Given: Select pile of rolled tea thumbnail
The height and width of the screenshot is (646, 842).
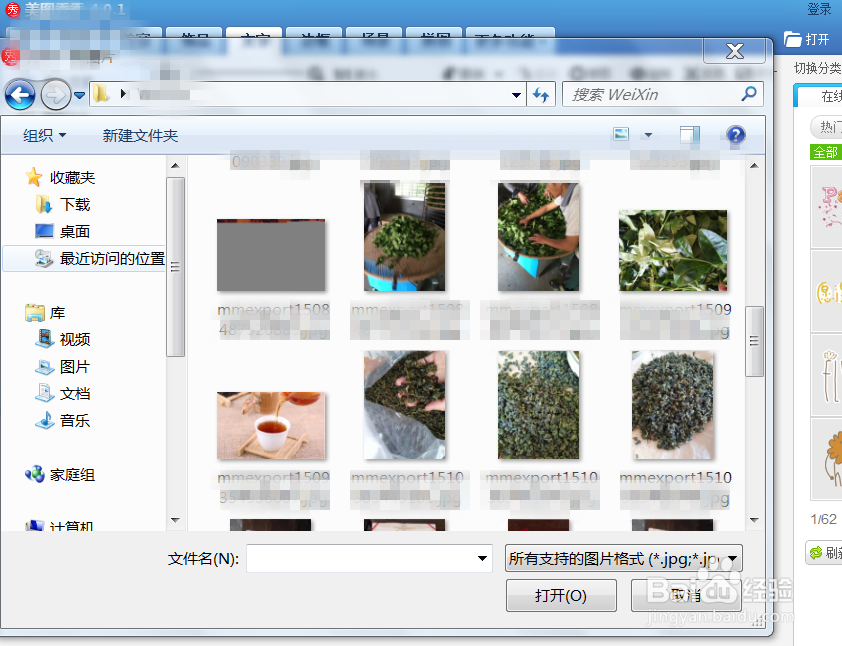Looking at the screenshot, I should pos(673,405).
